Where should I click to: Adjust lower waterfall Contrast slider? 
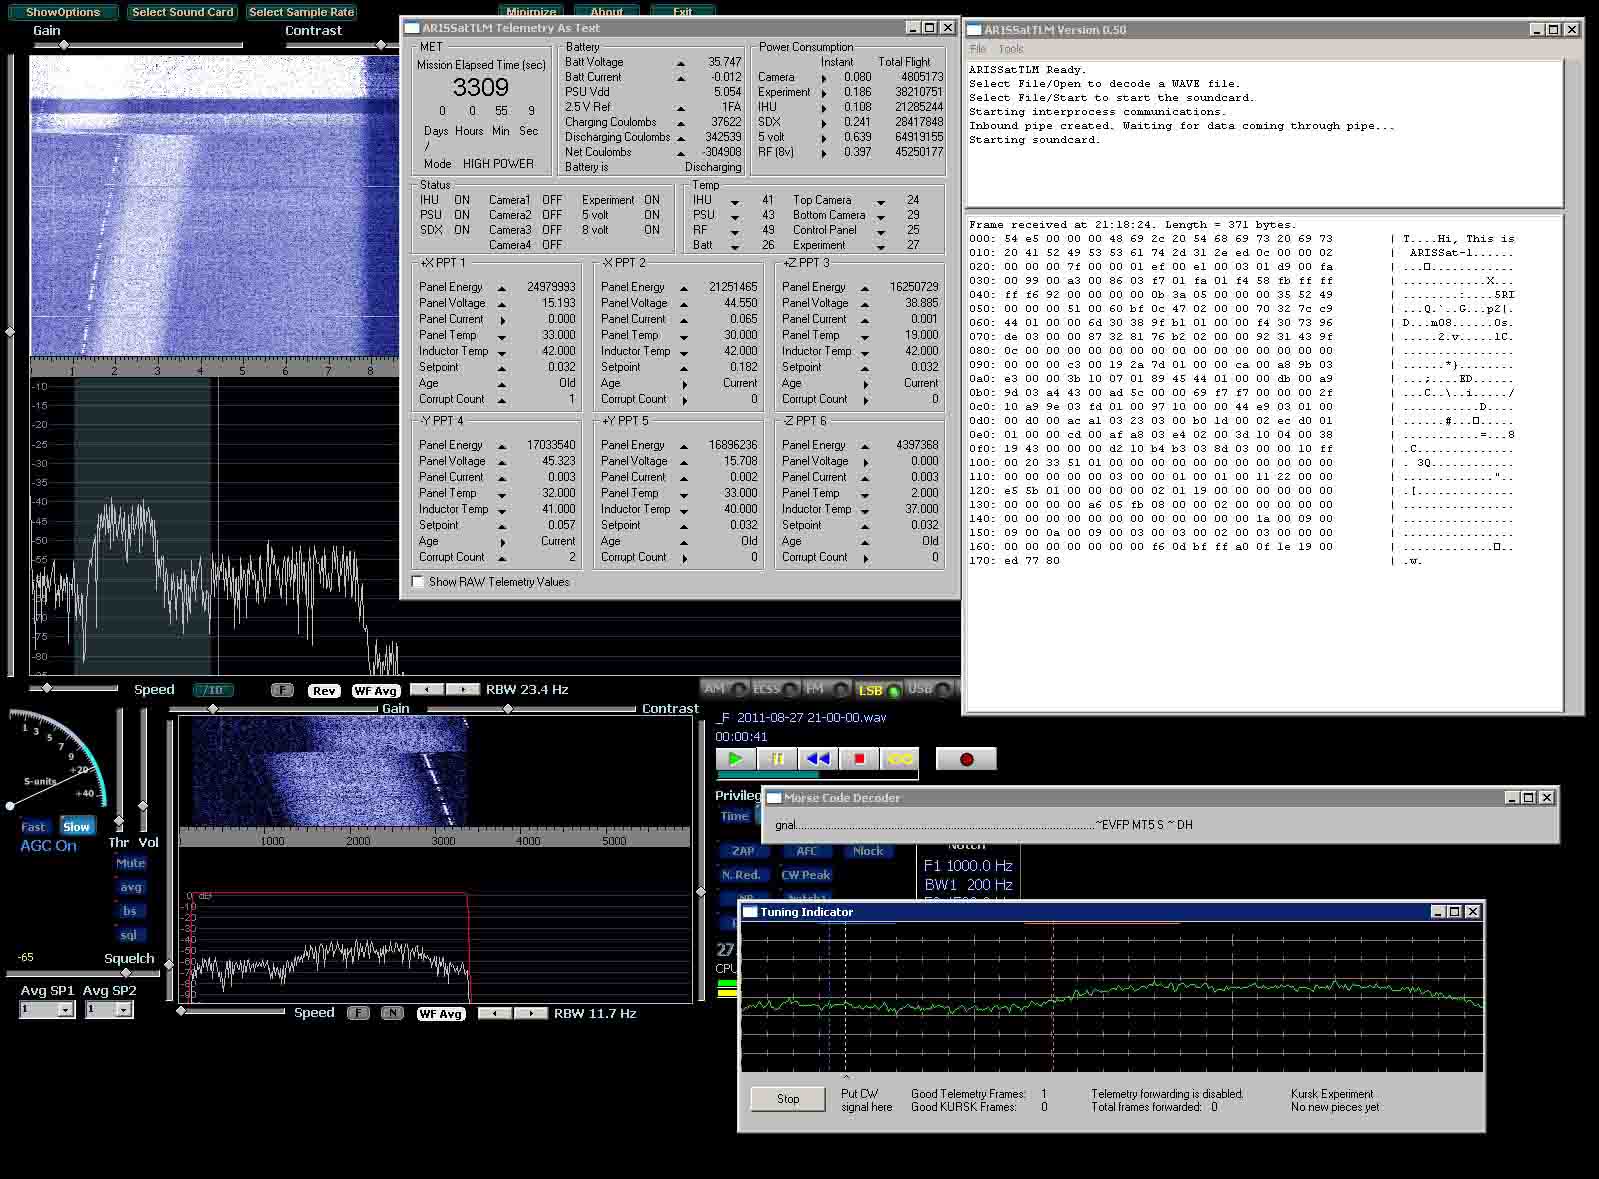pos(508,708)
